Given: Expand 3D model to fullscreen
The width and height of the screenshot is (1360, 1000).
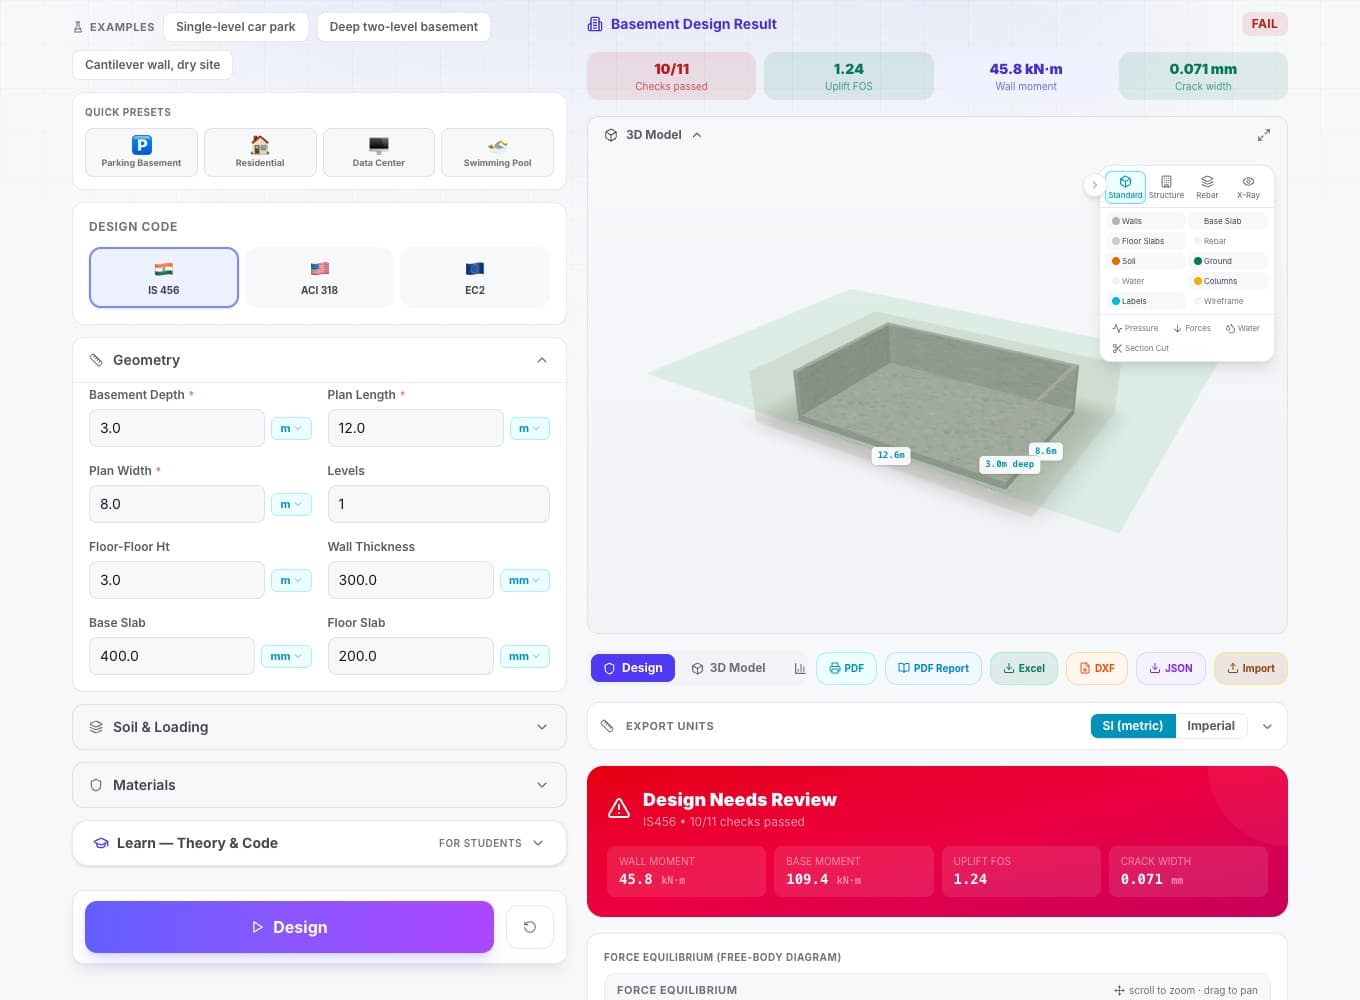Looking at the screenshot, I should click(1264, 135).
